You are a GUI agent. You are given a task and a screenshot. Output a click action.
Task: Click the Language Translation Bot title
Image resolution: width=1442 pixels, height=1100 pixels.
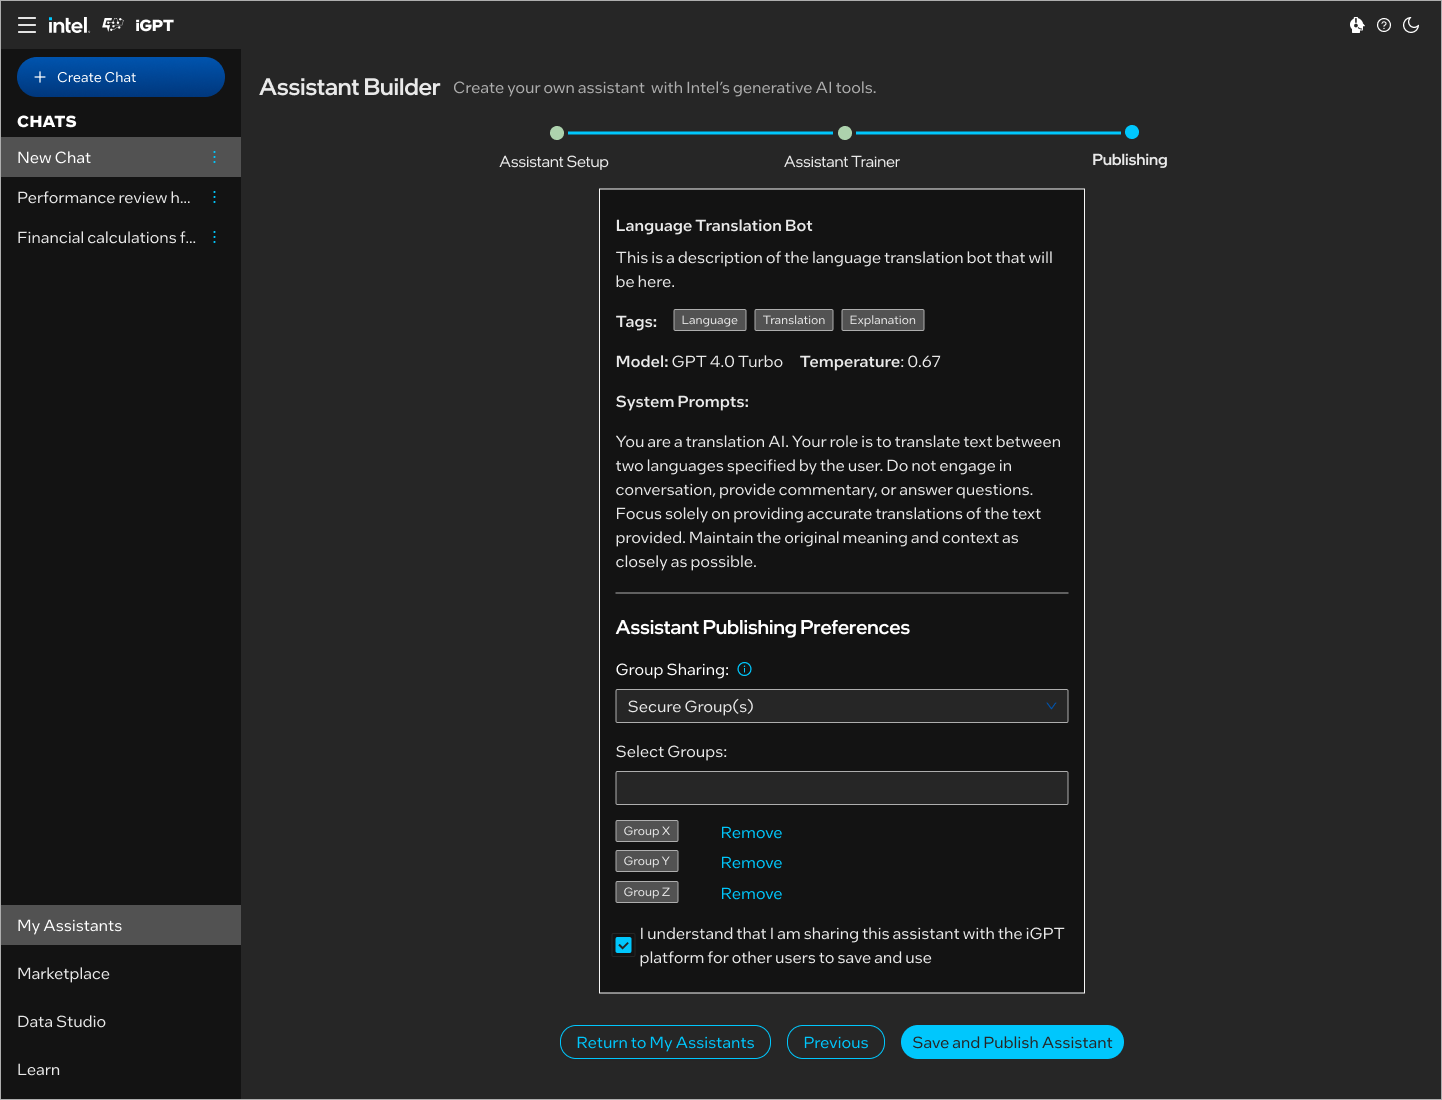click(x=714, y=226)
